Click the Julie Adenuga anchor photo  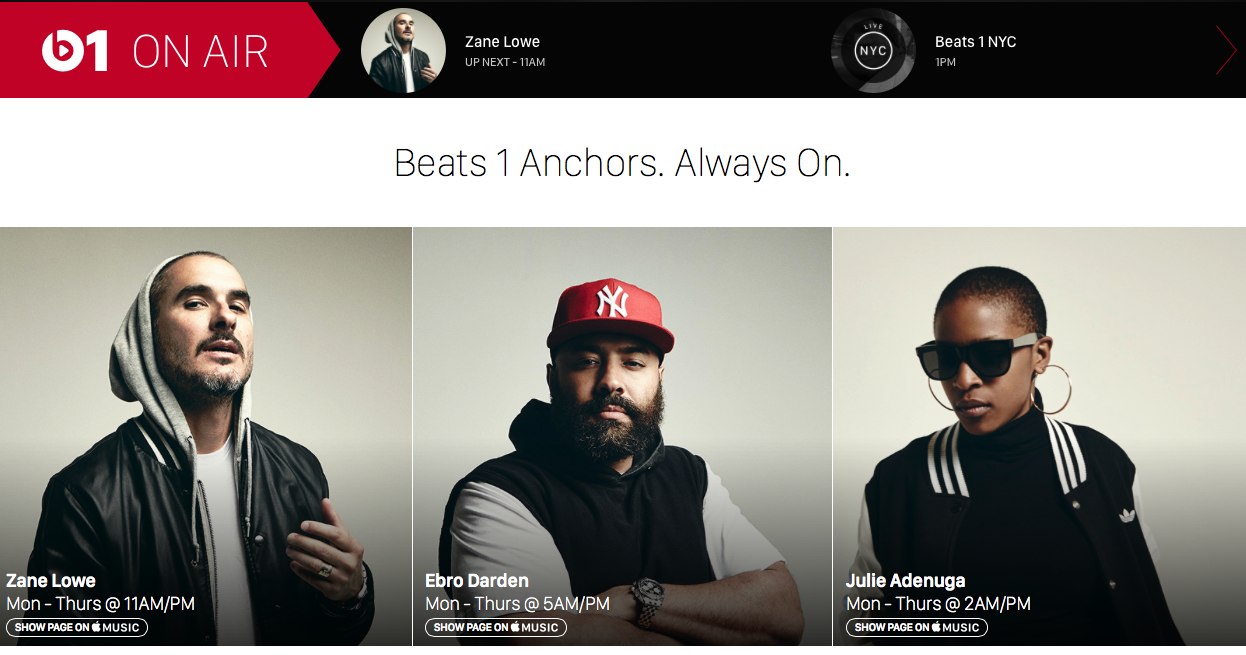coord(1039,436)
